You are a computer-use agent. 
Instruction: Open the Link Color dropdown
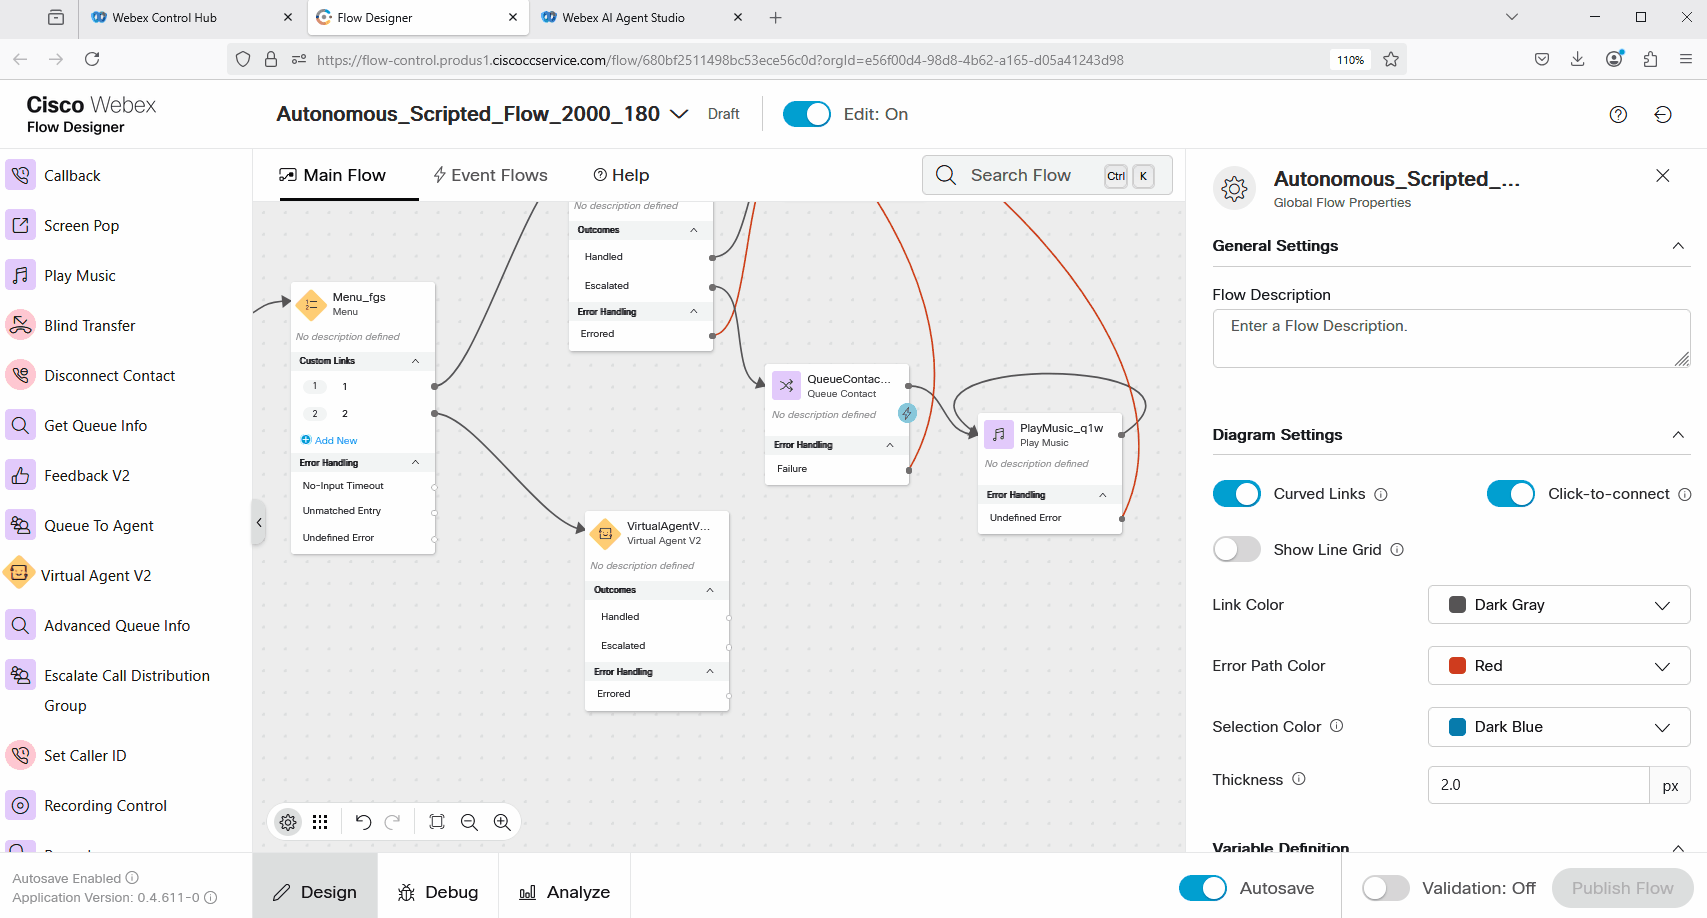pos(1558,605)
